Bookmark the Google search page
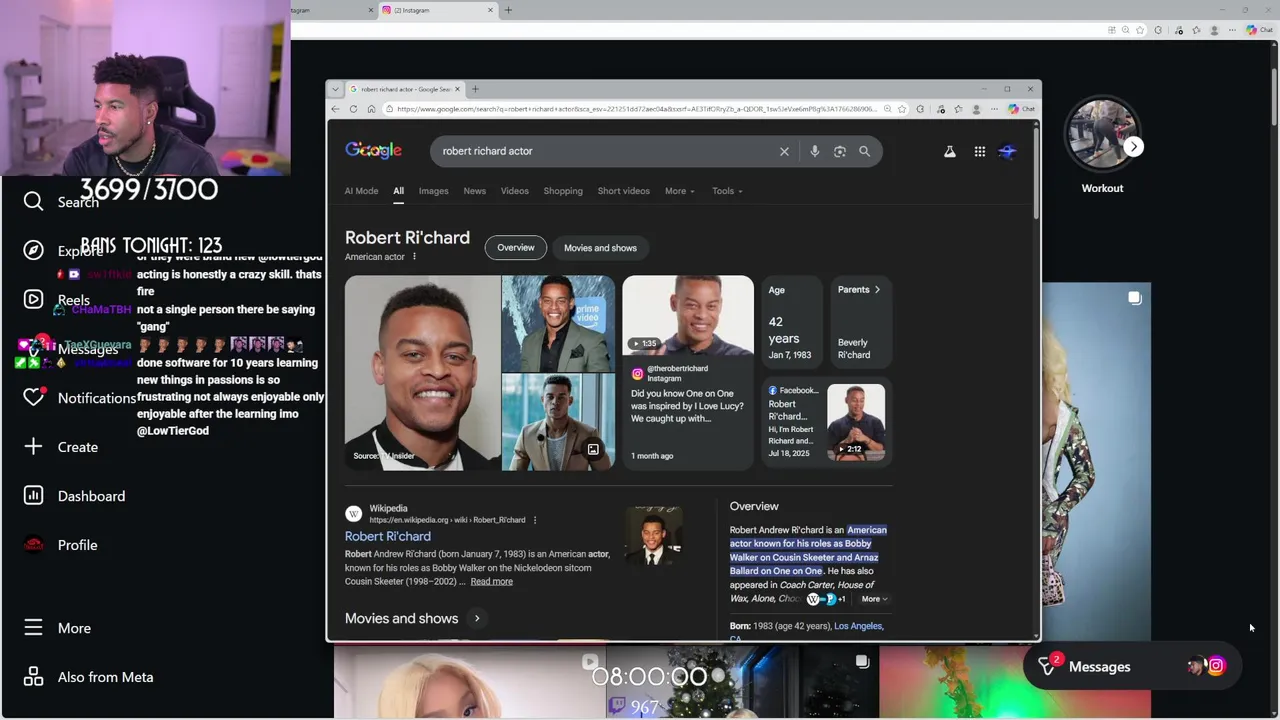The image size is (1280, 720). coord(901,109)
